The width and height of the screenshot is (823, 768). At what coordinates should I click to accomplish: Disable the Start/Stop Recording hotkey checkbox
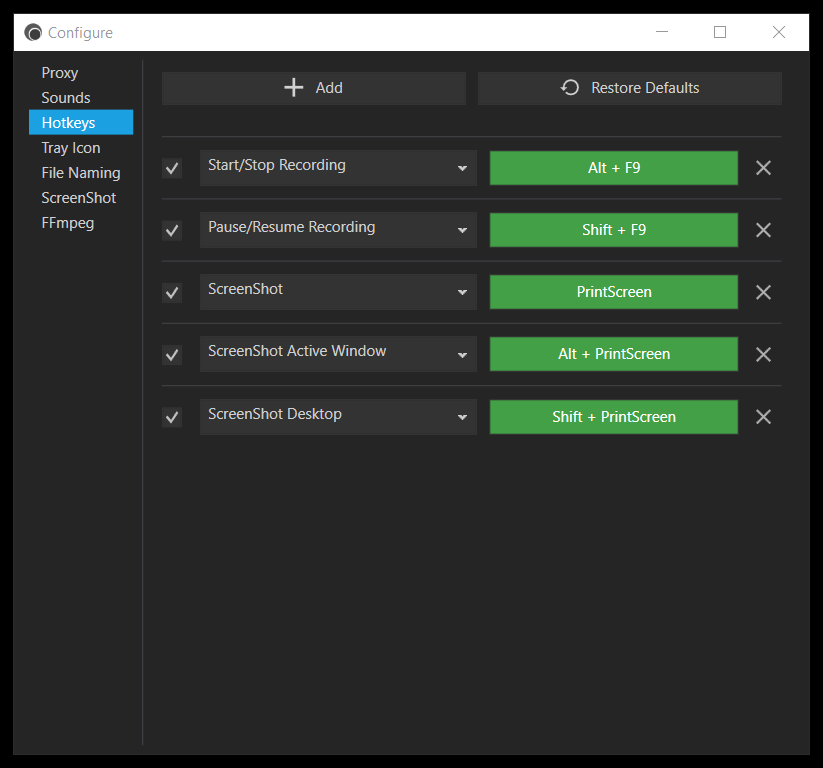tap(172, 169)
